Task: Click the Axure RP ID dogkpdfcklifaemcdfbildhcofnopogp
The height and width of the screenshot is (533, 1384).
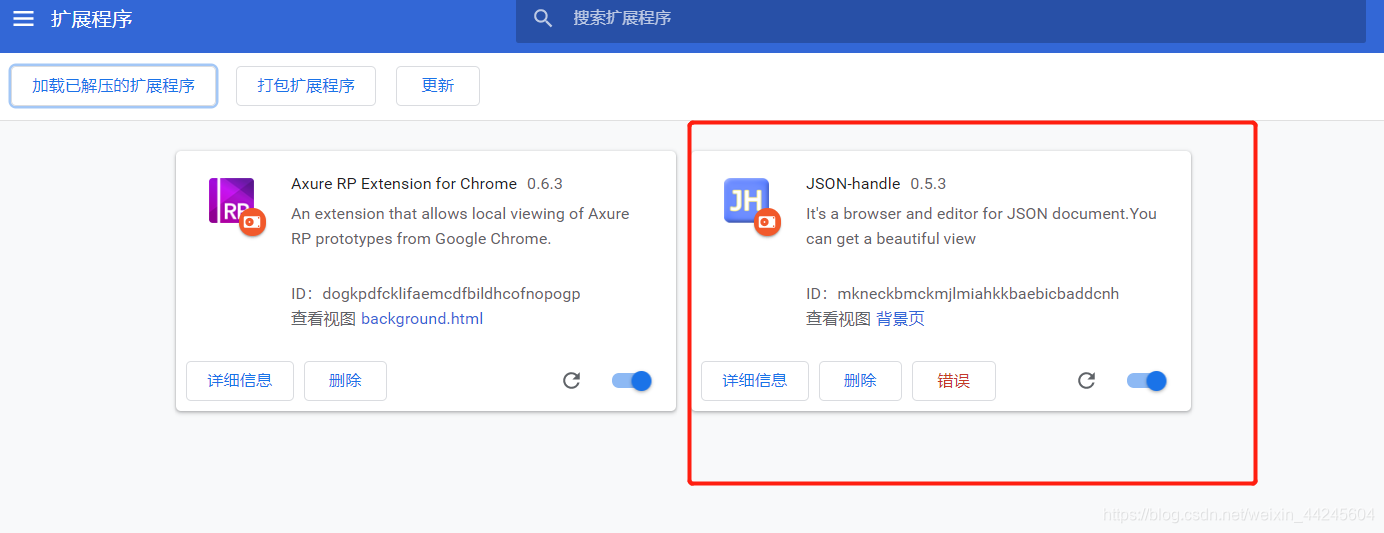Action: 436,294
